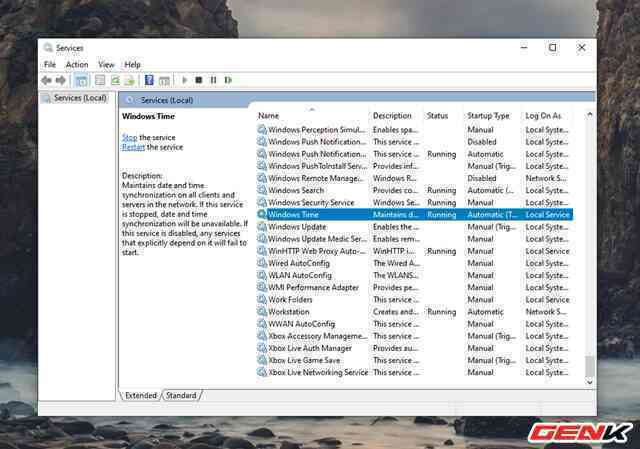Open the Help menu
Image resolution: width=640 pixels, height=449 pixels.
click(x=132, y=64)
